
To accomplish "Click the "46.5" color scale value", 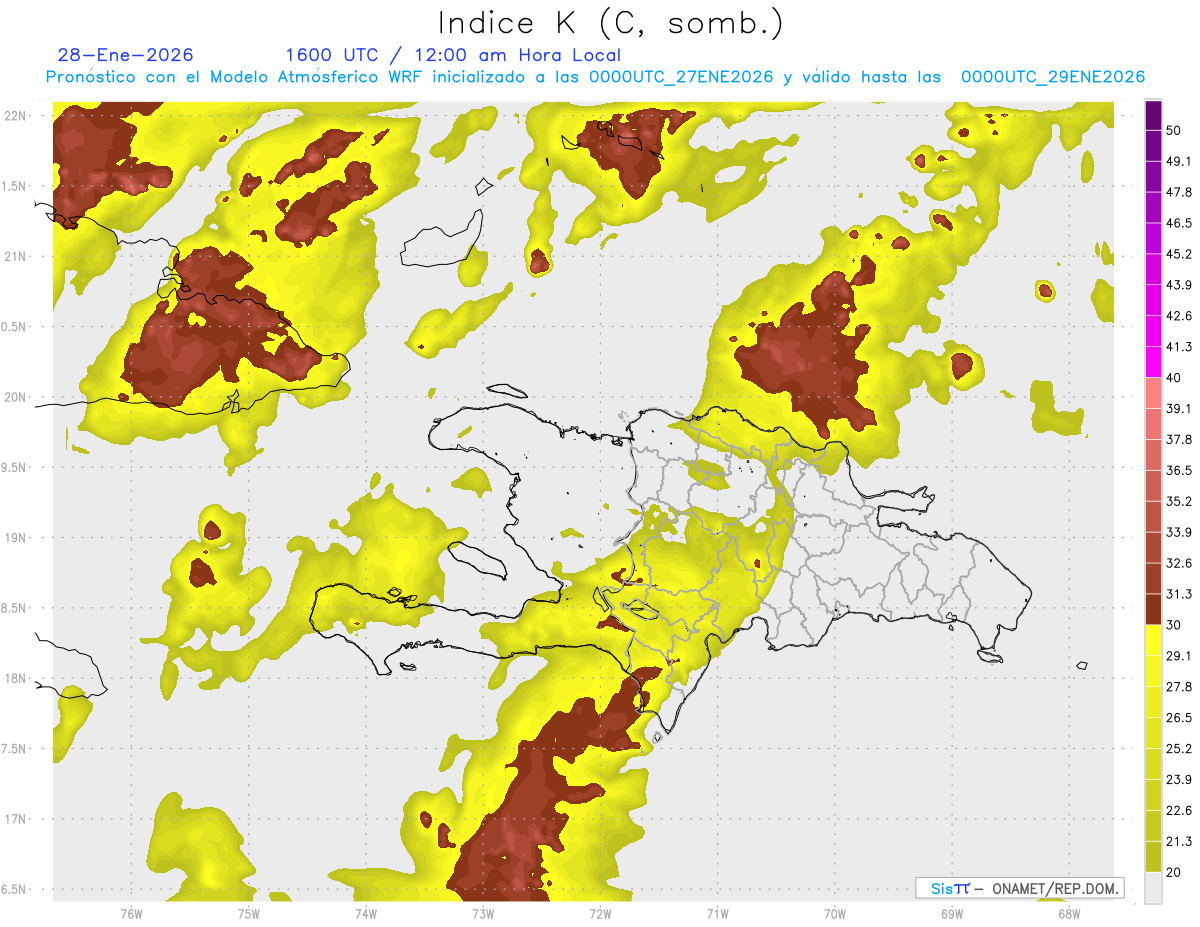I will click(x=1178, y=223).
